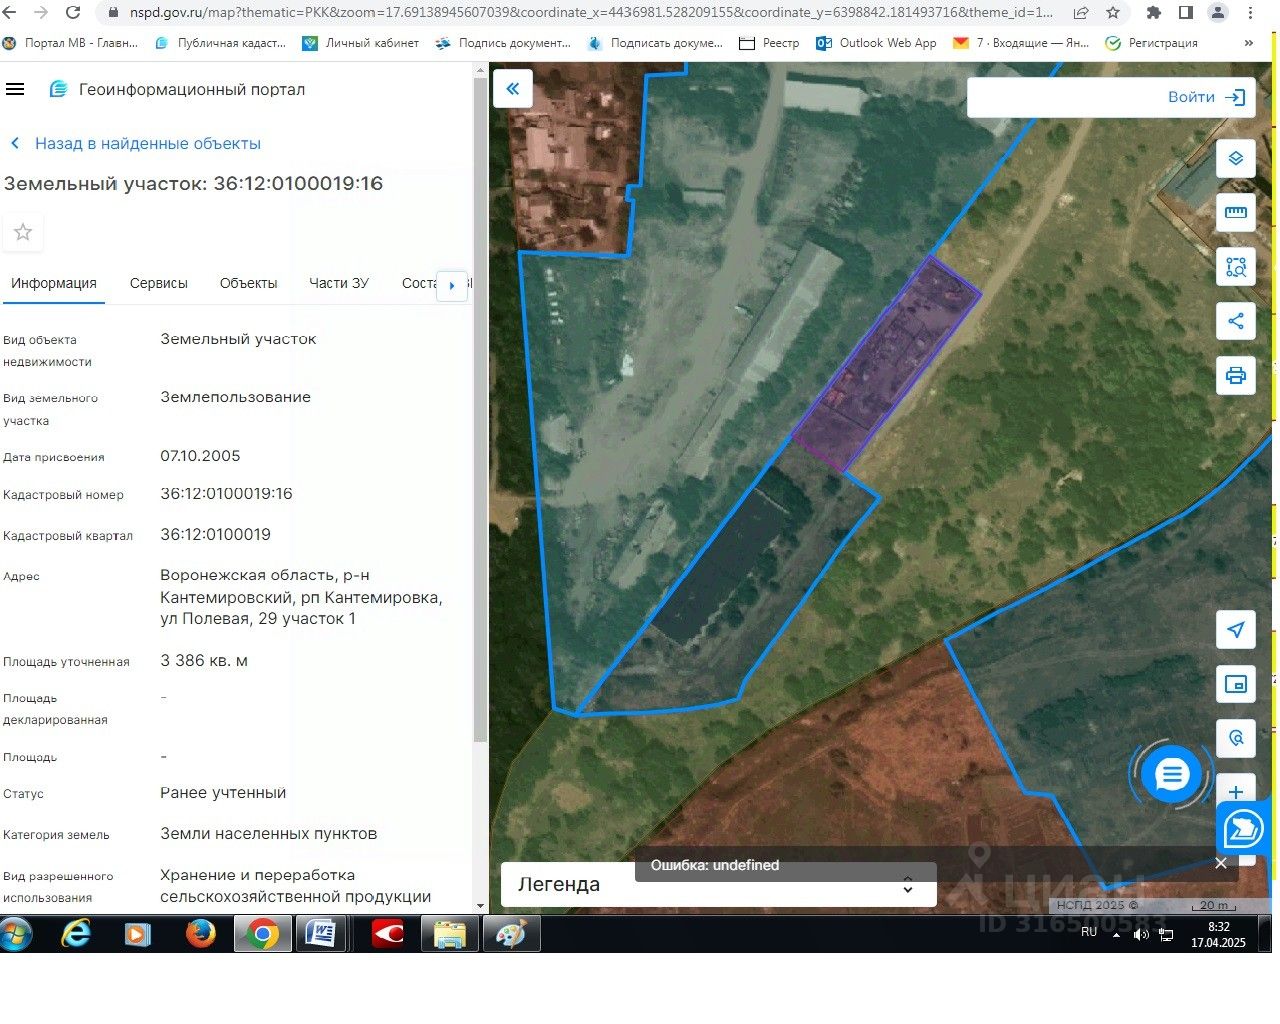Click the status value 'Ранее учтенный'
This screenshot has width=1280, height=1024.
pos(223,792)
